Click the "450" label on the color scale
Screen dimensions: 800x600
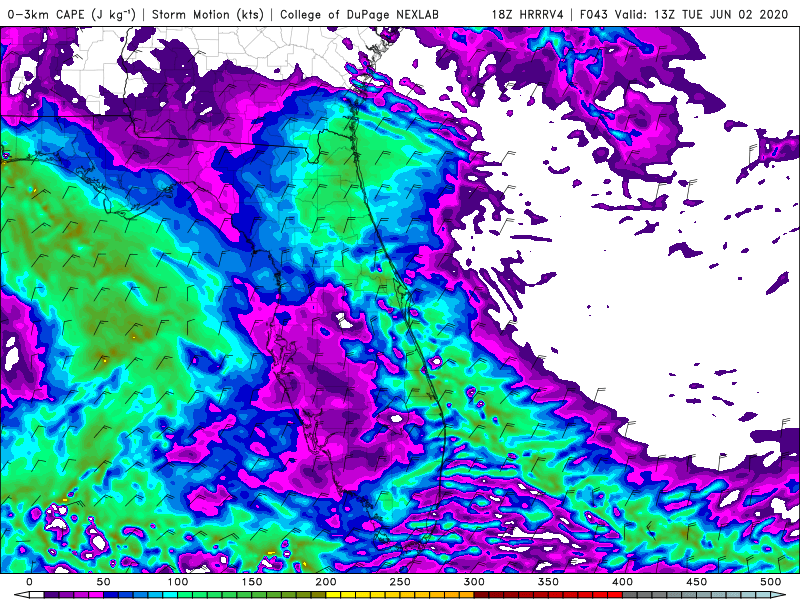point(696,582)
